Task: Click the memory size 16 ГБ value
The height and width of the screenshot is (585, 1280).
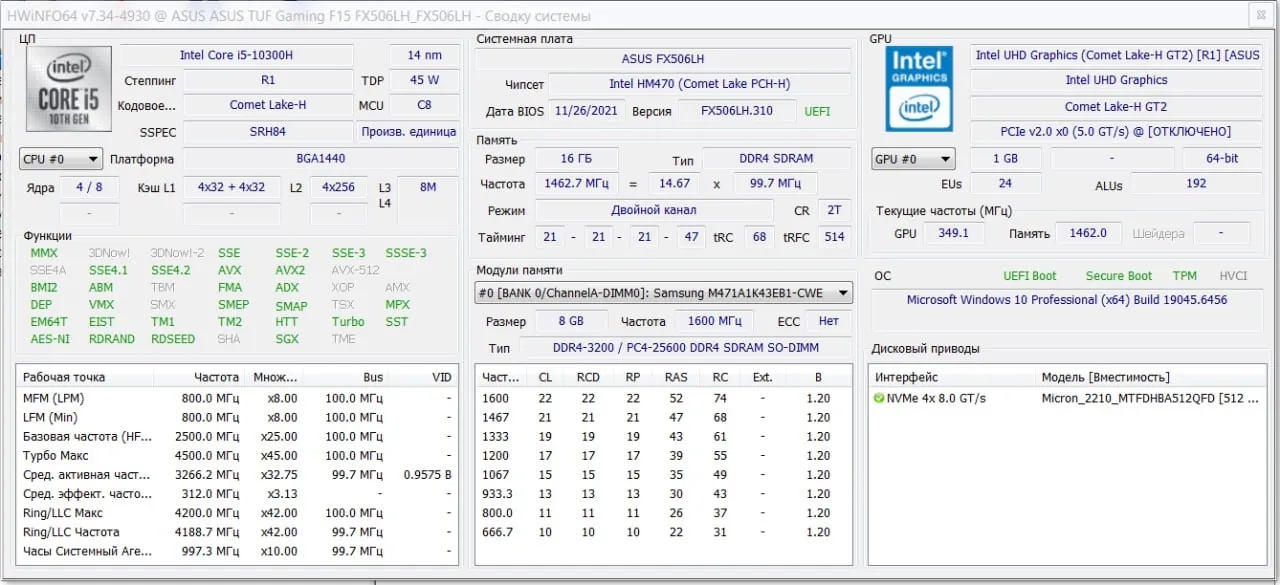Action: point(576,159)
